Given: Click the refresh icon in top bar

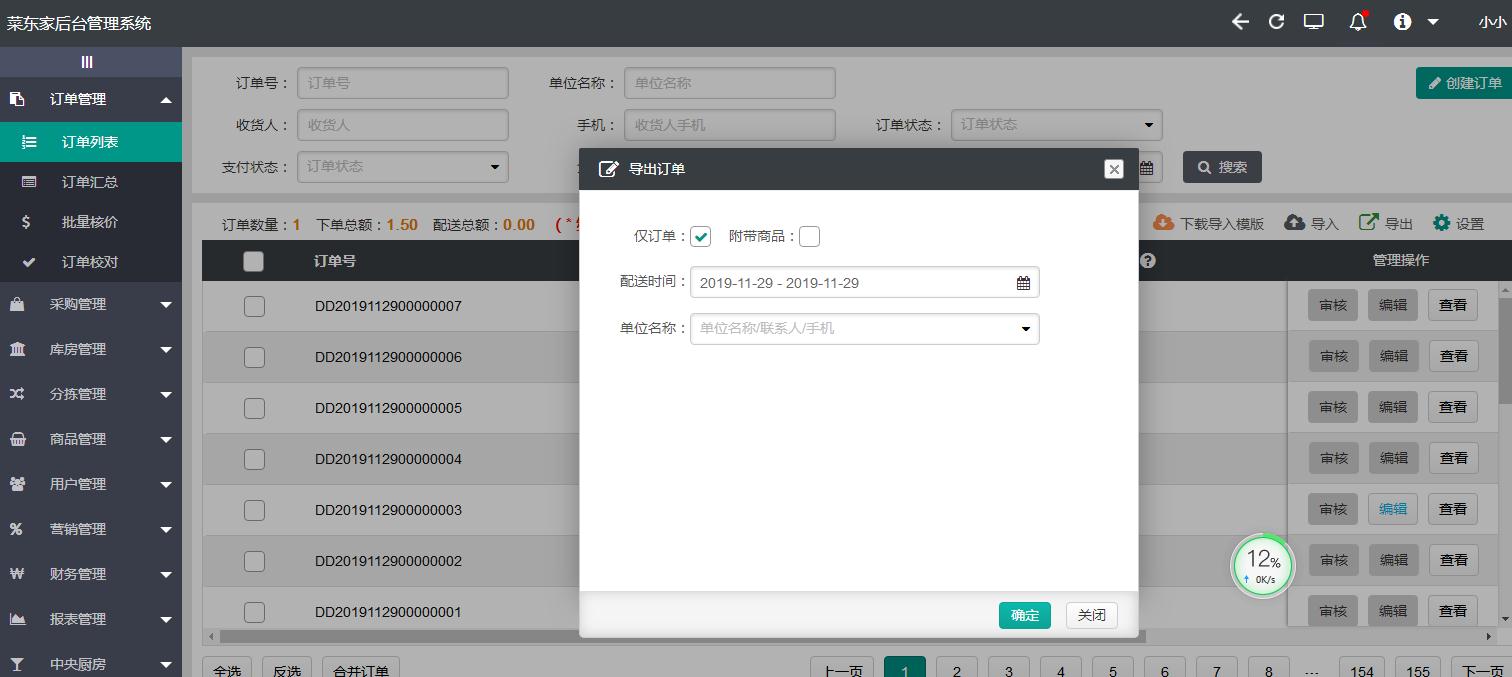Looking at the screenshot, I should pos(1276,22).
